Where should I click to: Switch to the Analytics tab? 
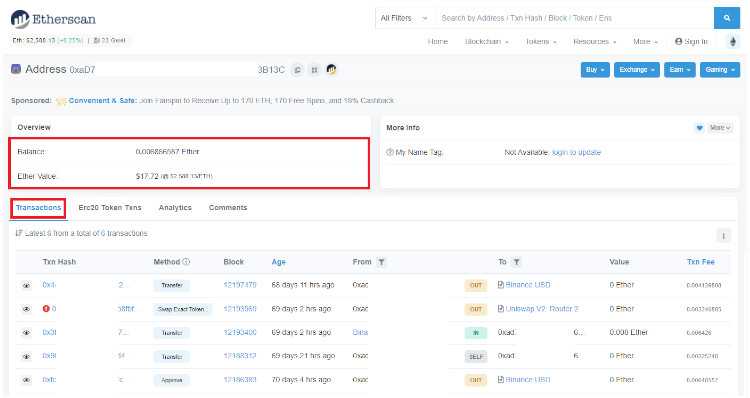175,208
